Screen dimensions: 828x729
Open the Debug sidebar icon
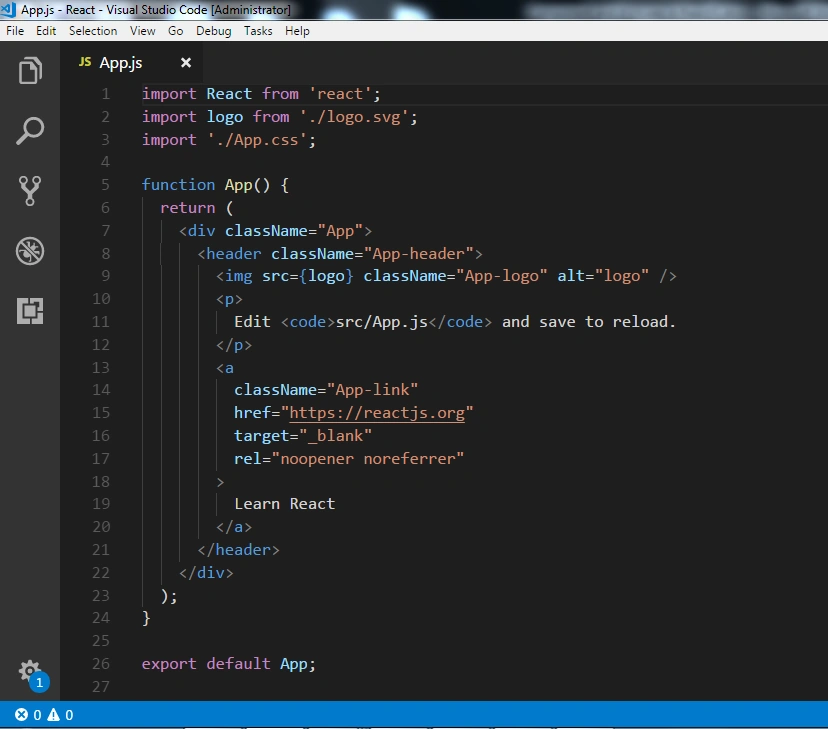click(x=30, y=251)
